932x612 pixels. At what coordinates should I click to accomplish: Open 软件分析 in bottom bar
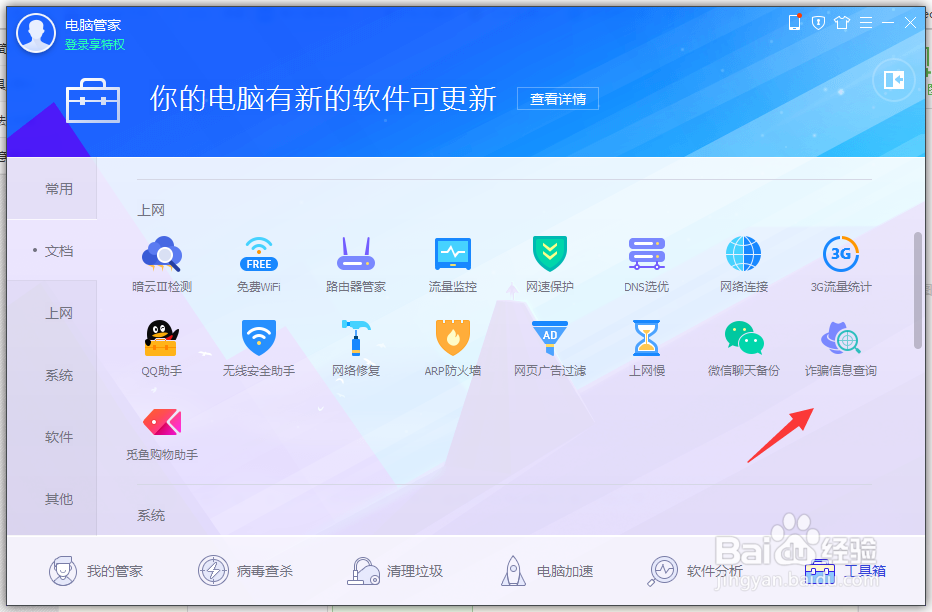pos(695,571)
